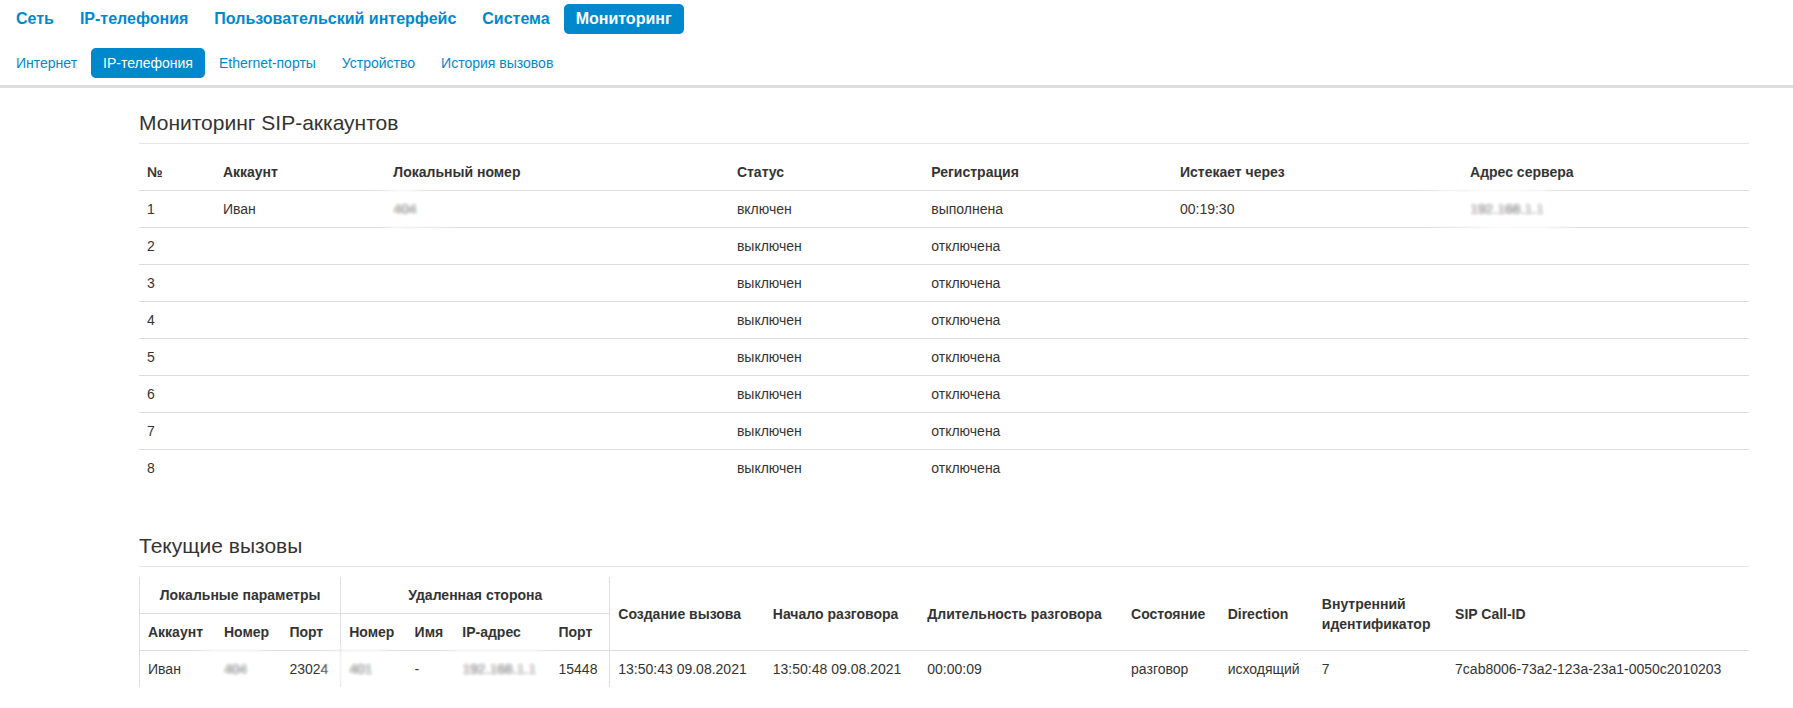Click the Состояние column header
Image resolution: width=1793 pixels, height=708 pixels.
point(1168,614)
